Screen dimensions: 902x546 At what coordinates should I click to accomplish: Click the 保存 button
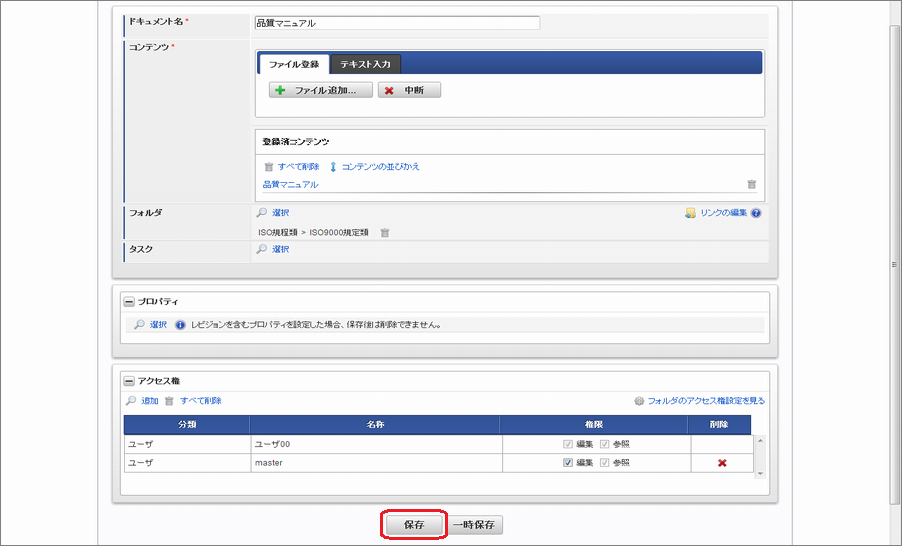414,525
